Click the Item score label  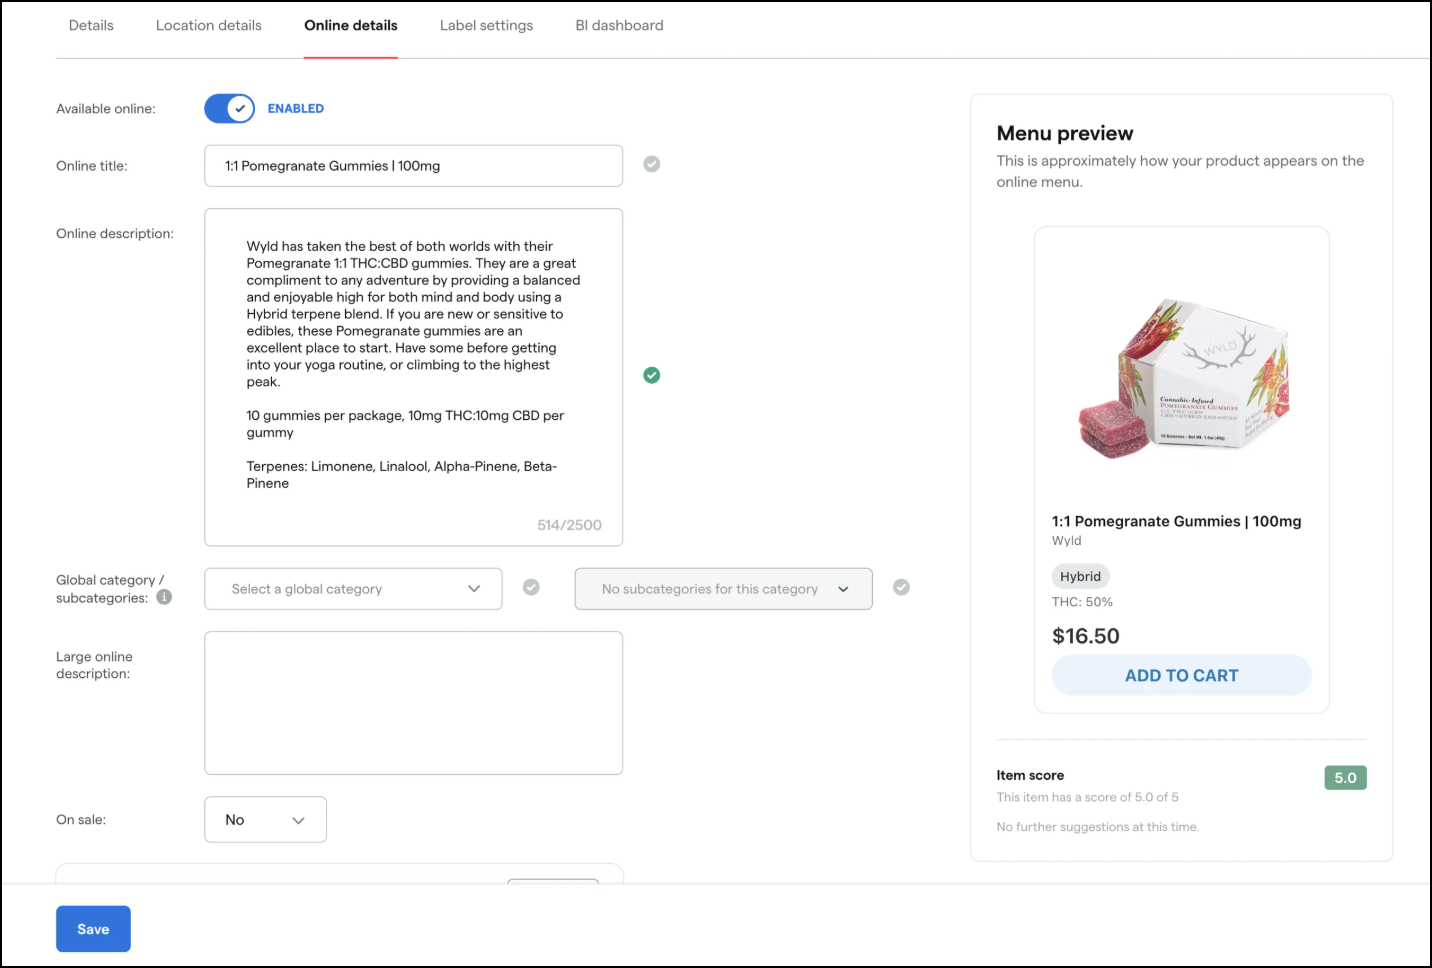[1030, 775]
